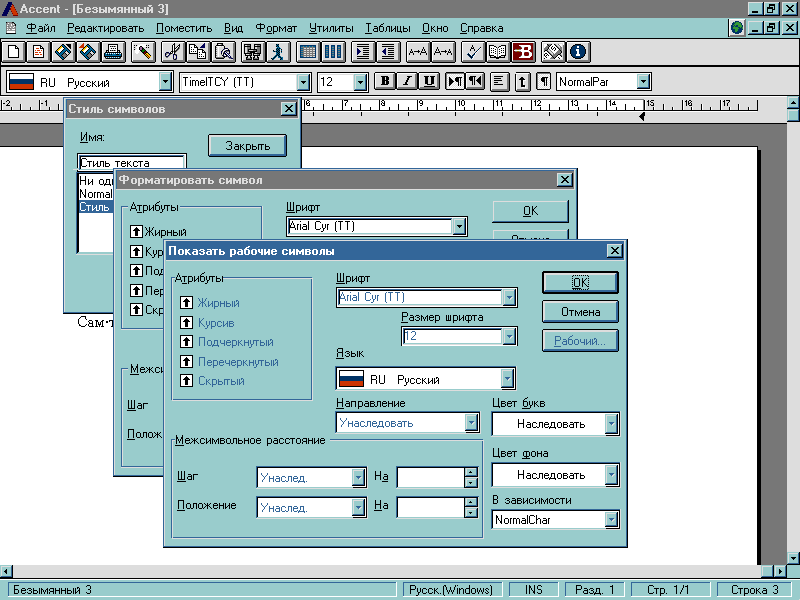The image size is (800, 600).
Task: Click the Размер шрифта size field
Action: 451,336
